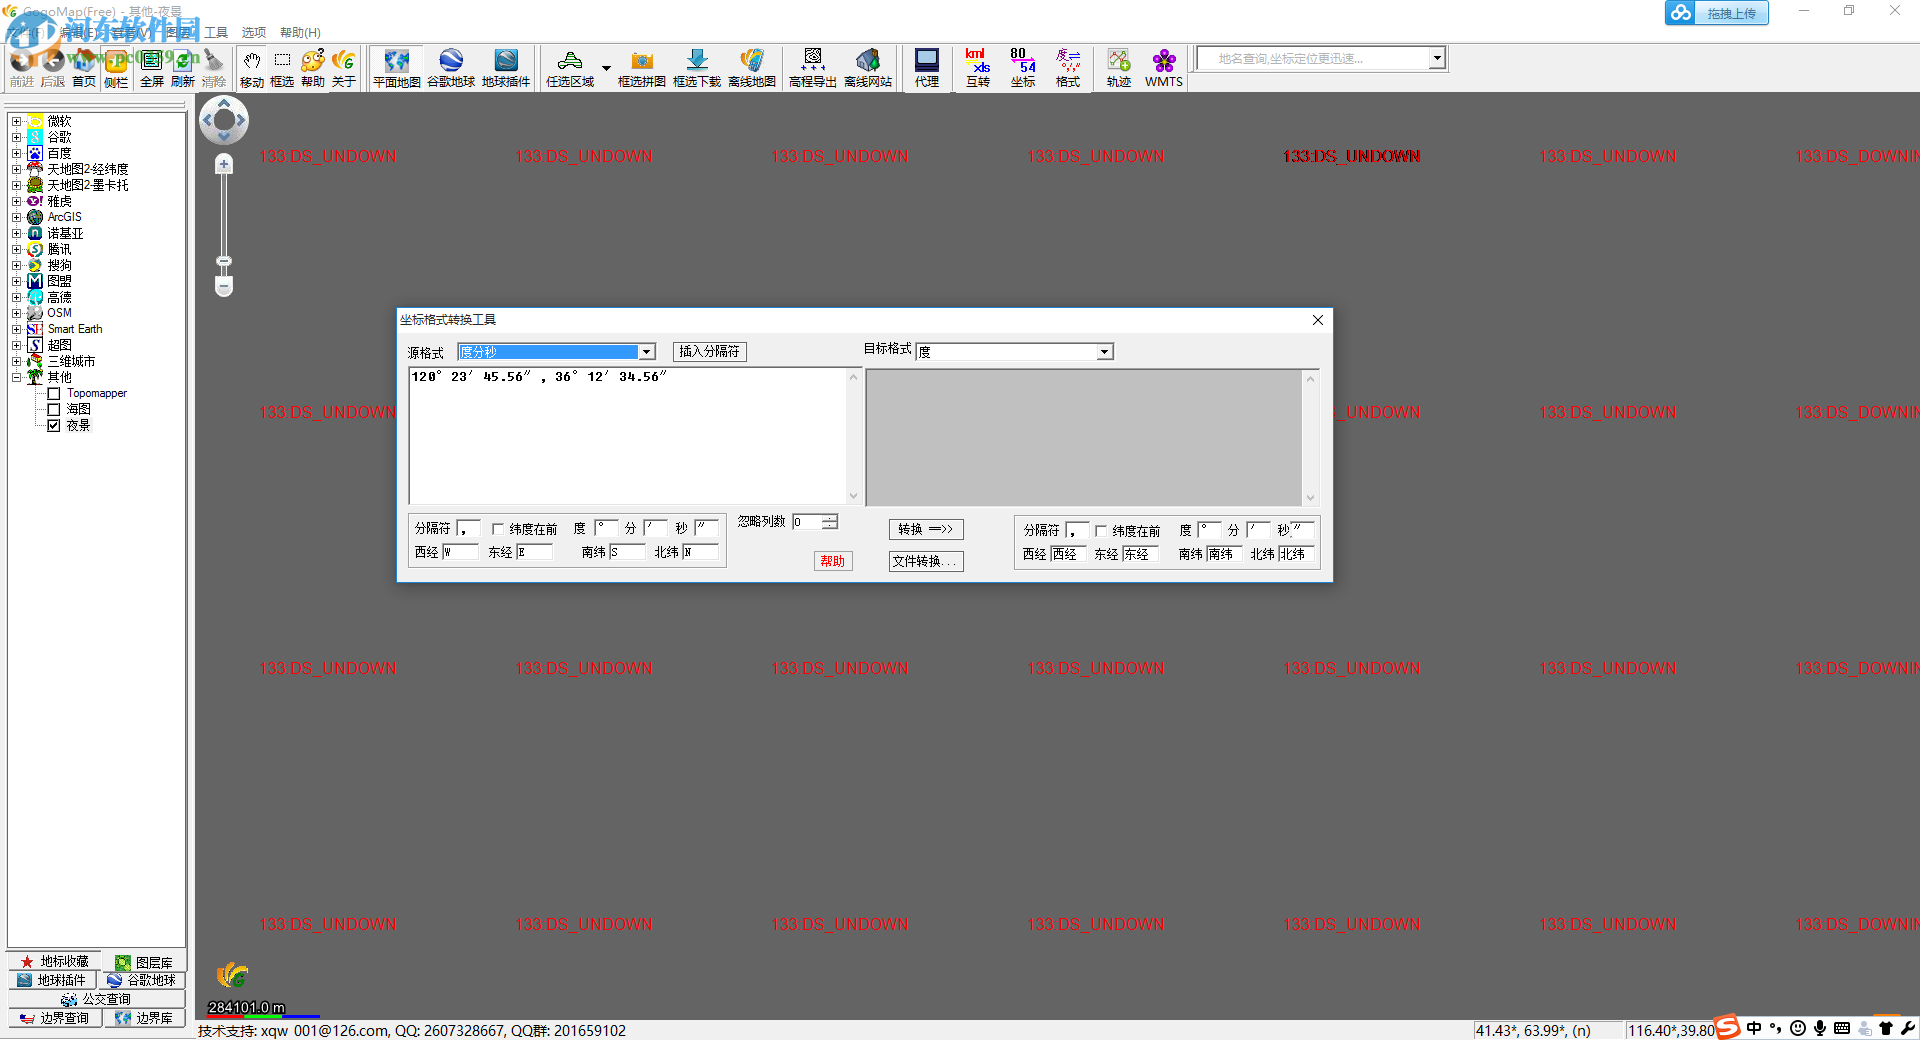Screen dimensions: 1920x1040
Task: Start 框选拼图 map stitching
Action: [642, 69]
